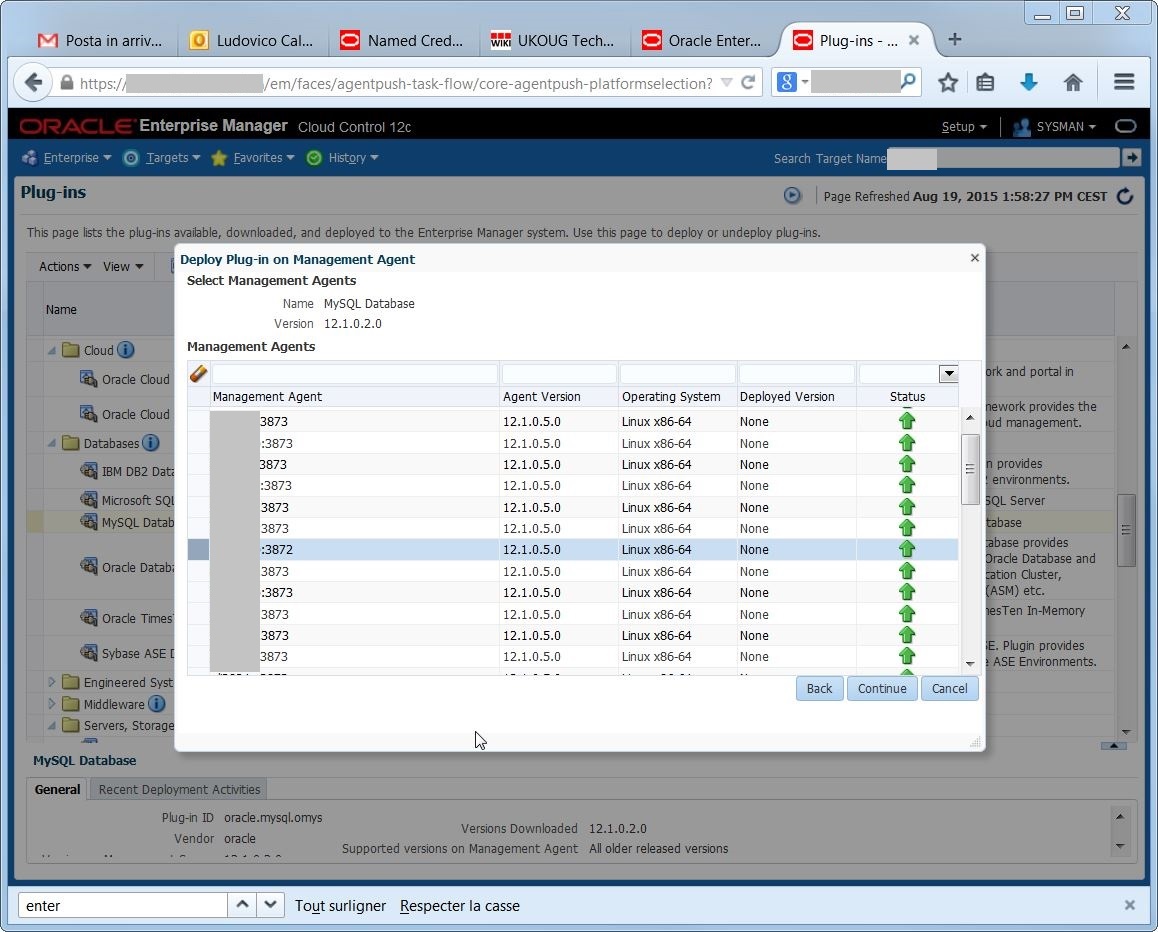Open the downloads arrow icon
The image size is (1158, 932).
1029,82
